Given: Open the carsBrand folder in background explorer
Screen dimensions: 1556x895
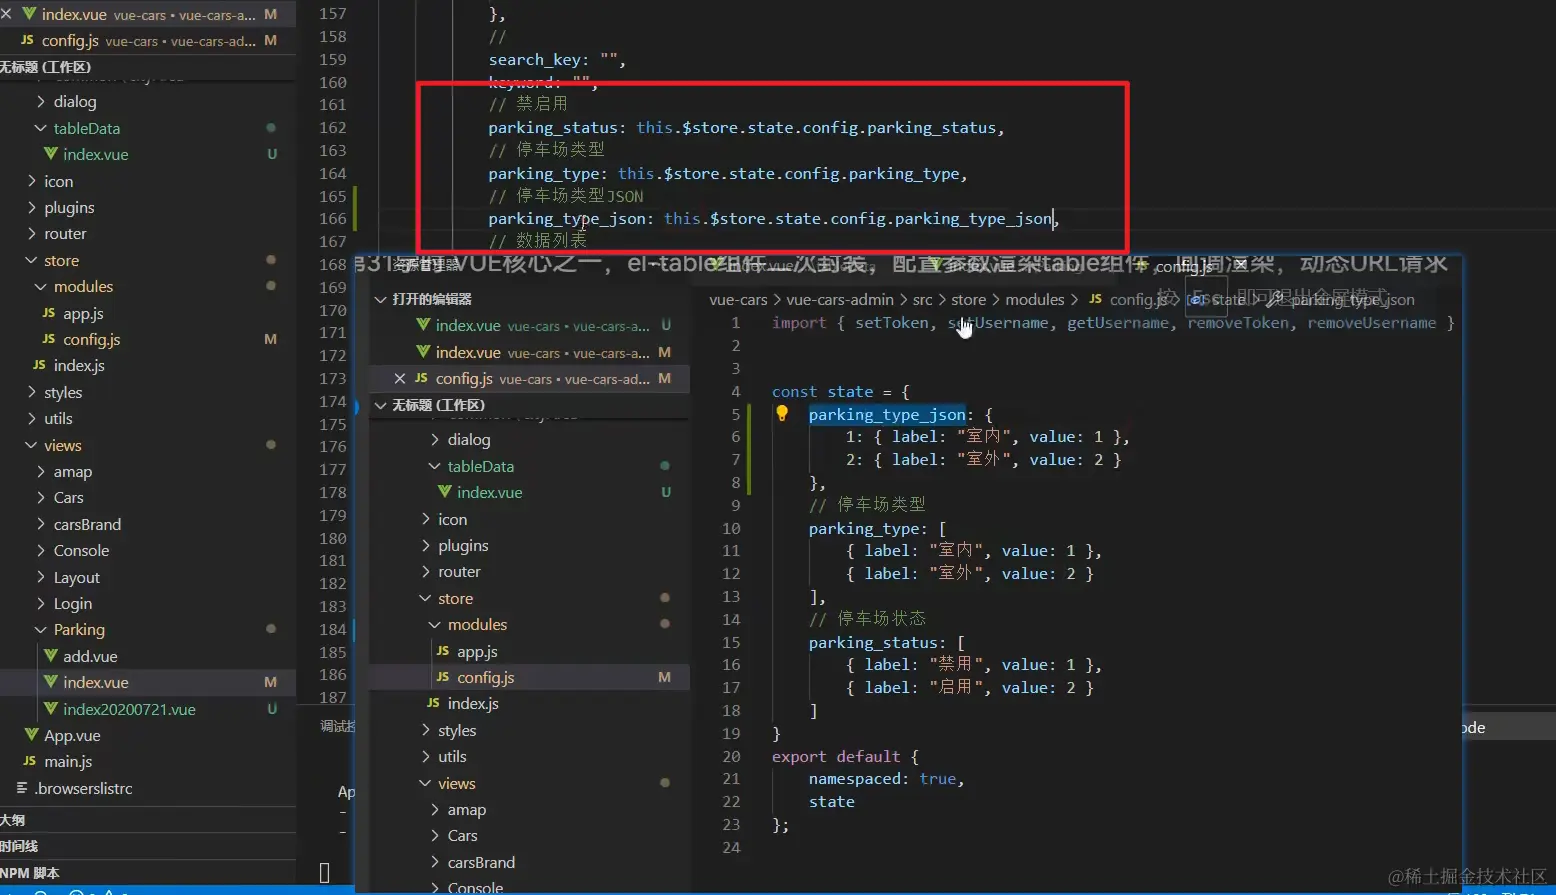Looking at the screenshot, I should 87,524.
